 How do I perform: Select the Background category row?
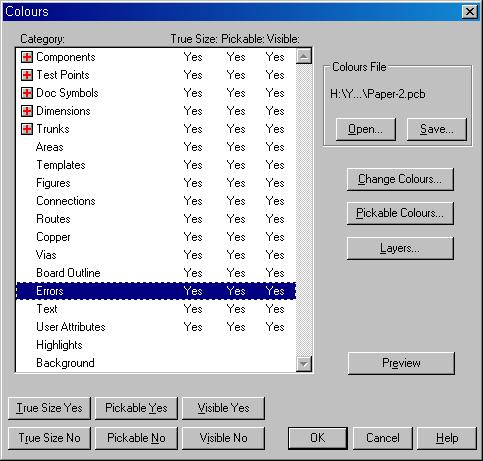pos(156,363)
